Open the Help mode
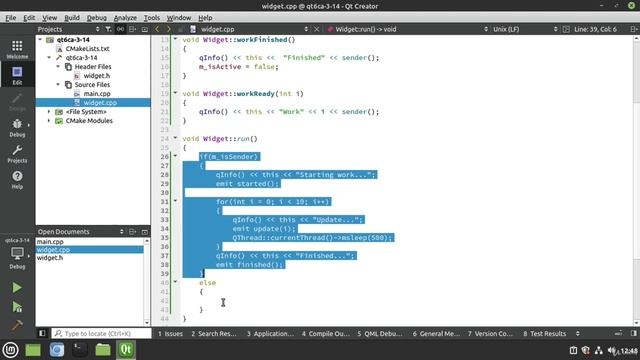This screenshot has height=360, width=640. pos(17,180)
